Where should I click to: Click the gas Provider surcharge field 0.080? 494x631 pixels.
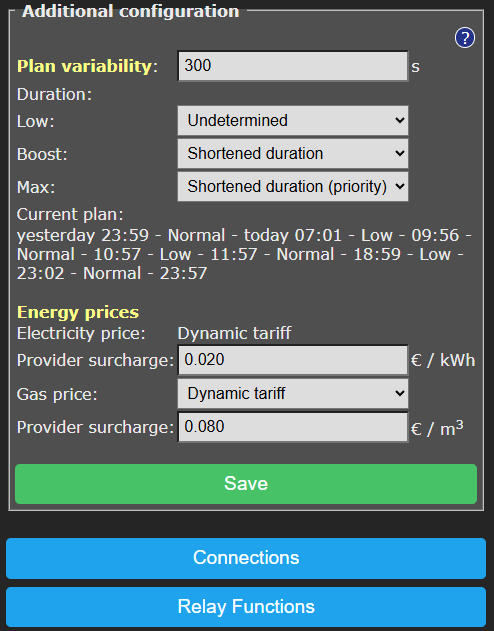pos(293,427)
